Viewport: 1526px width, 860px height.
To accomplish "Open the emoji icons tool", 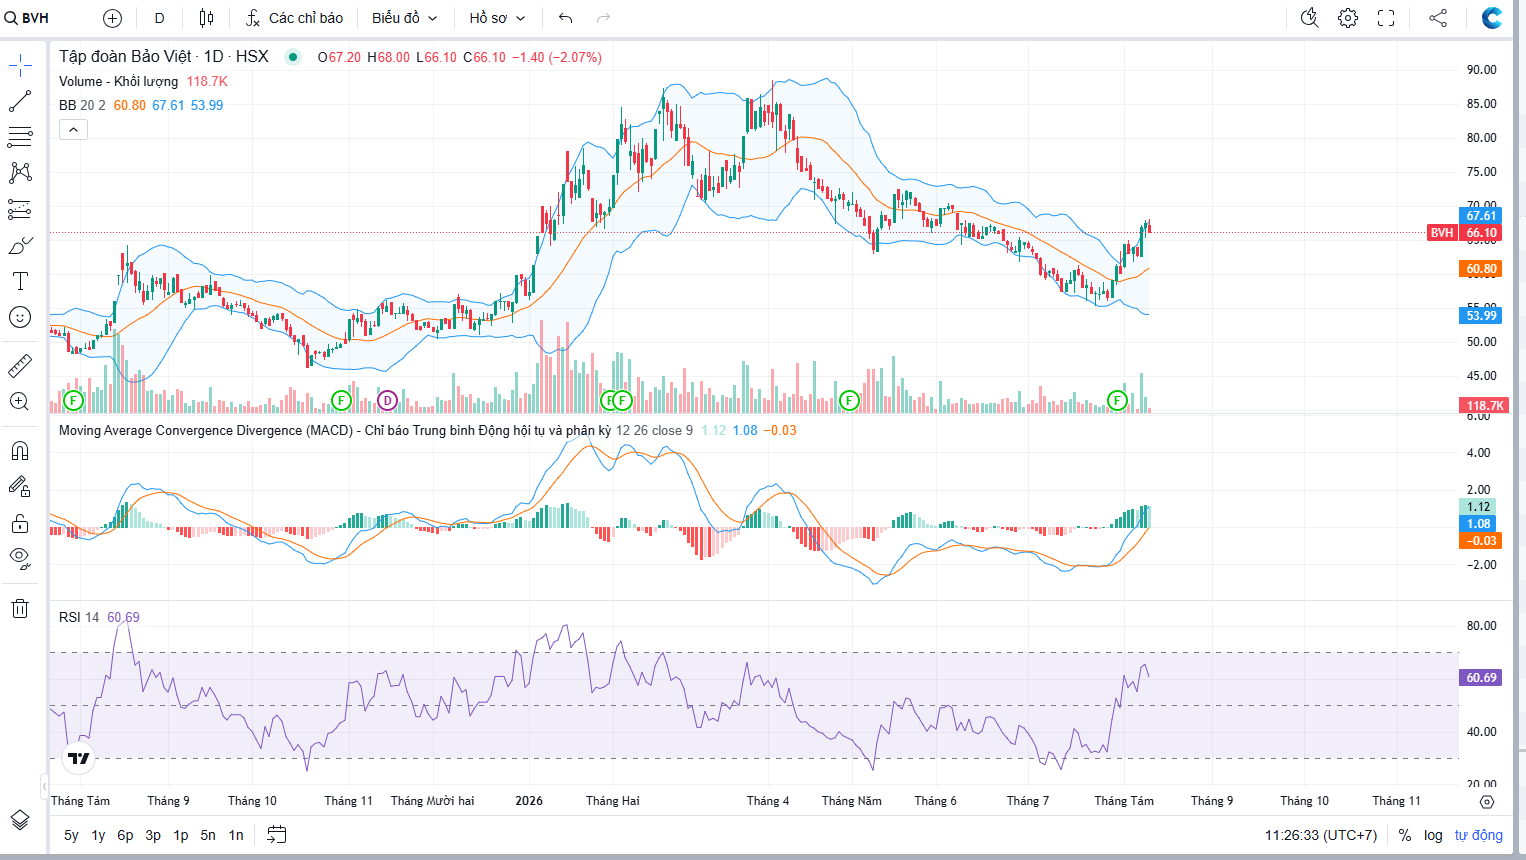I will pyautogui.click(x=20, y=317).
